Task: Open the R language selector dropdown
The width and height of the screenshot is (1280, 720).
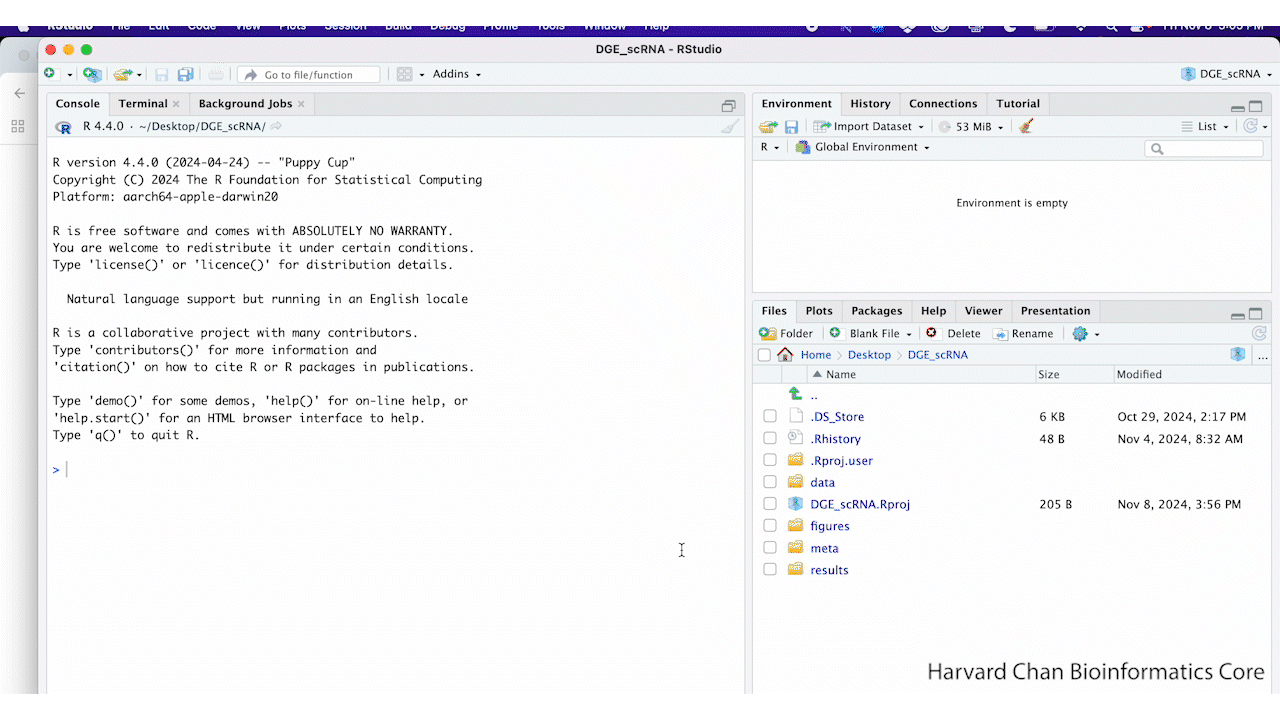Action: coord(769,147)
